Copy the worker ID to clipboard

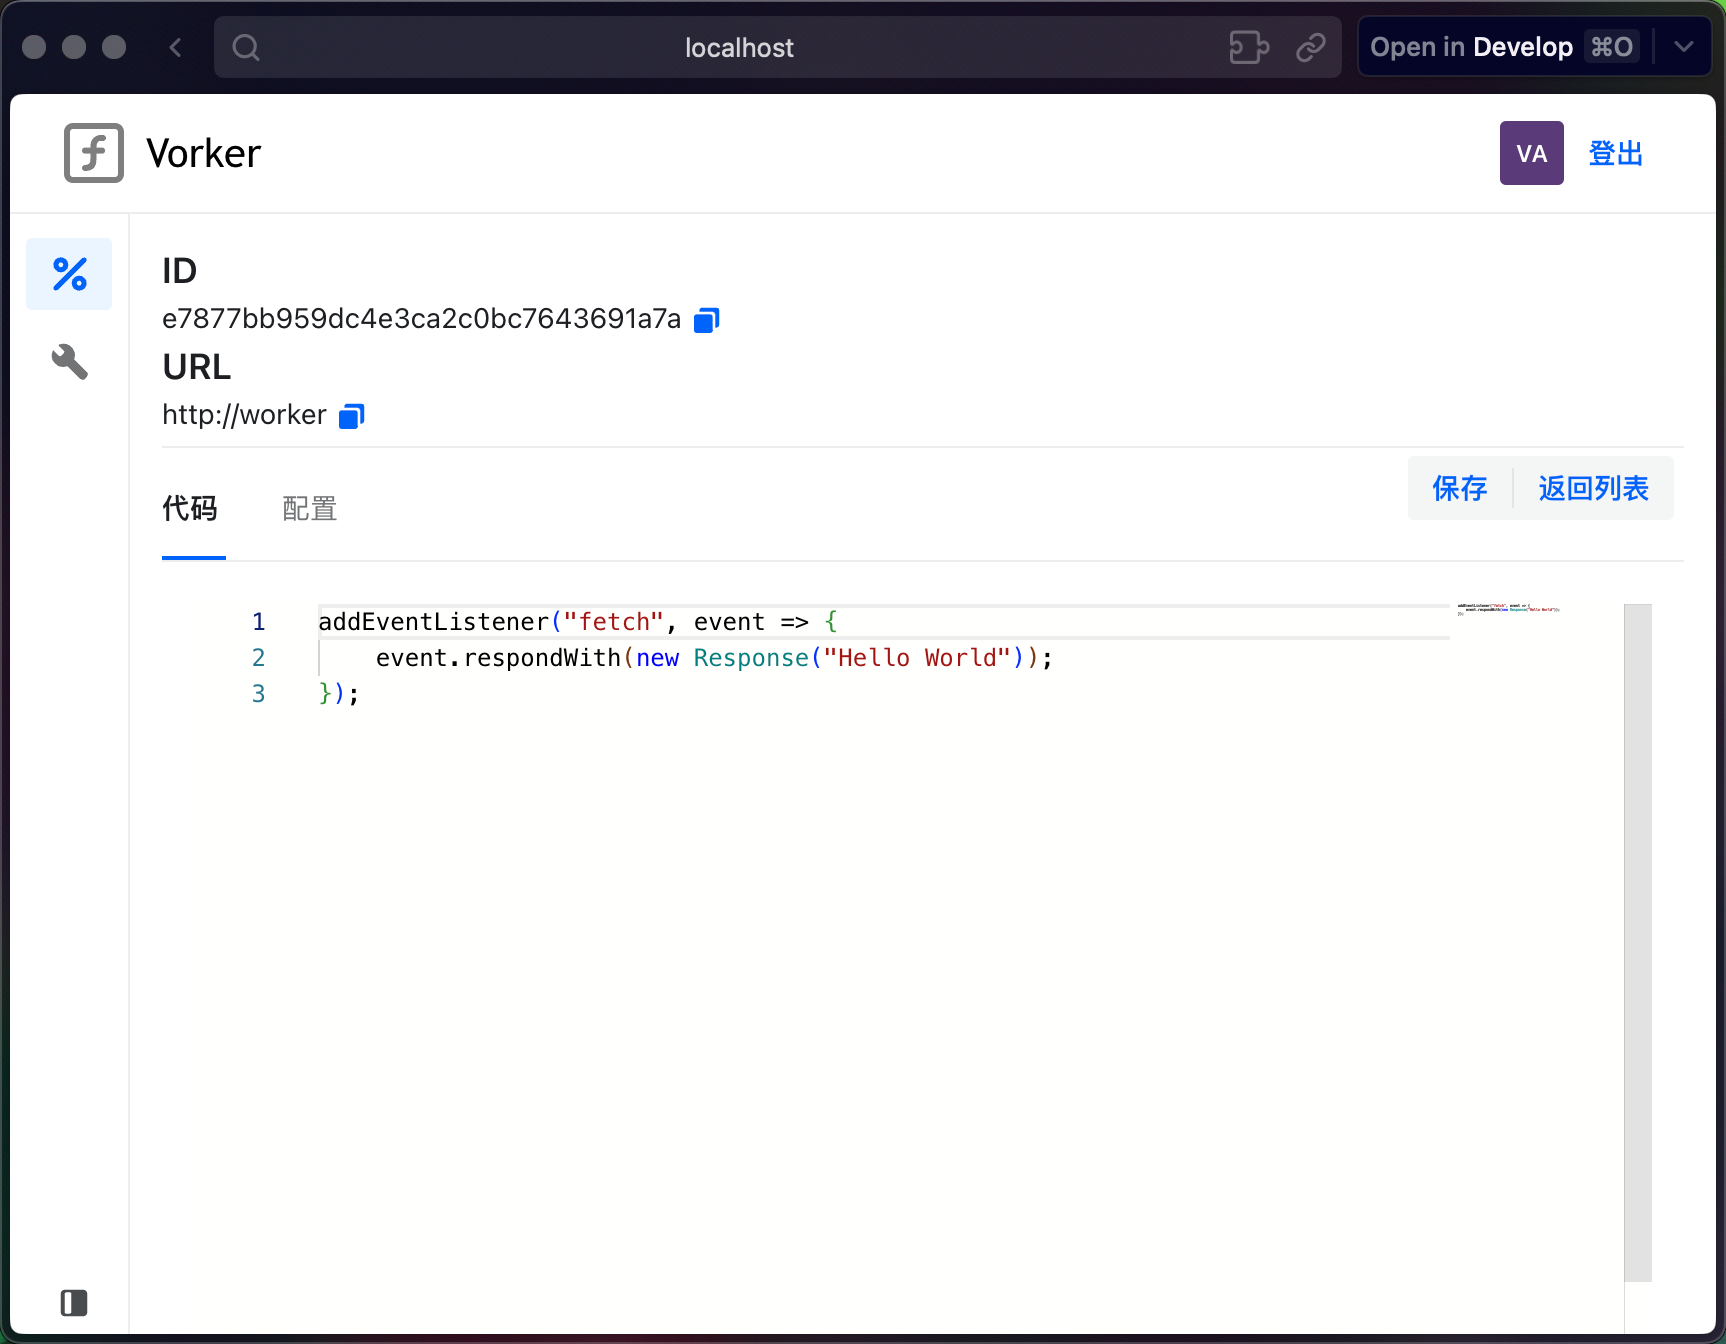pyautogui.click(x=707, y=320)
